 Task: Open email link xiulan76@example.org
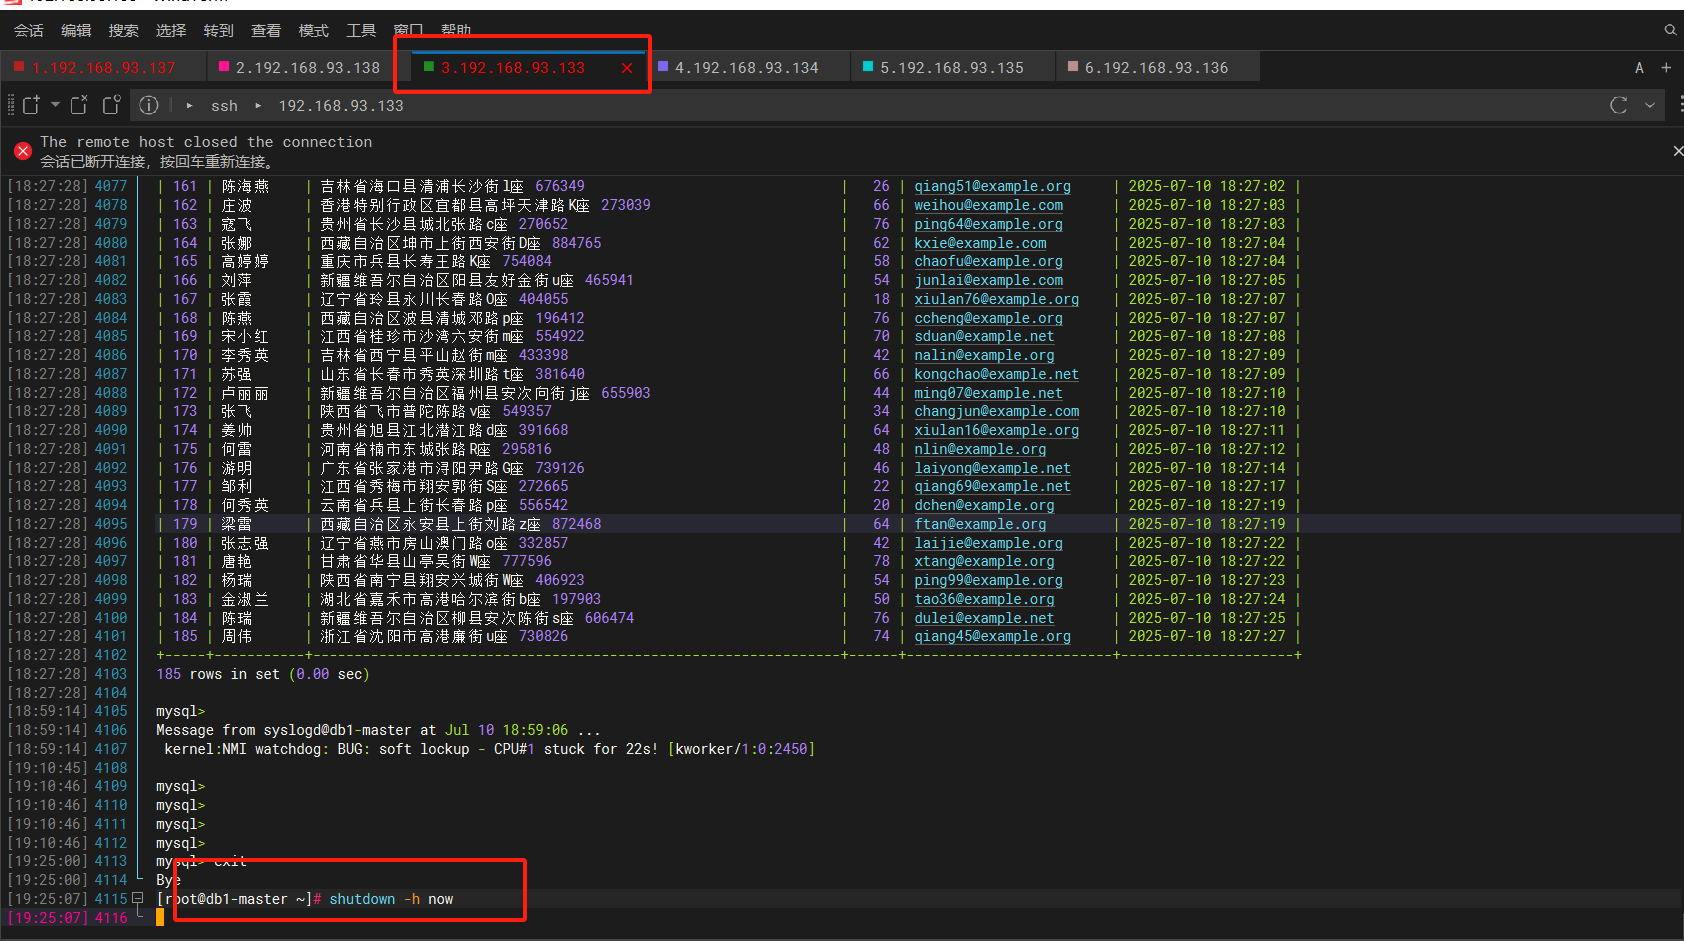(x=996, y=299)
